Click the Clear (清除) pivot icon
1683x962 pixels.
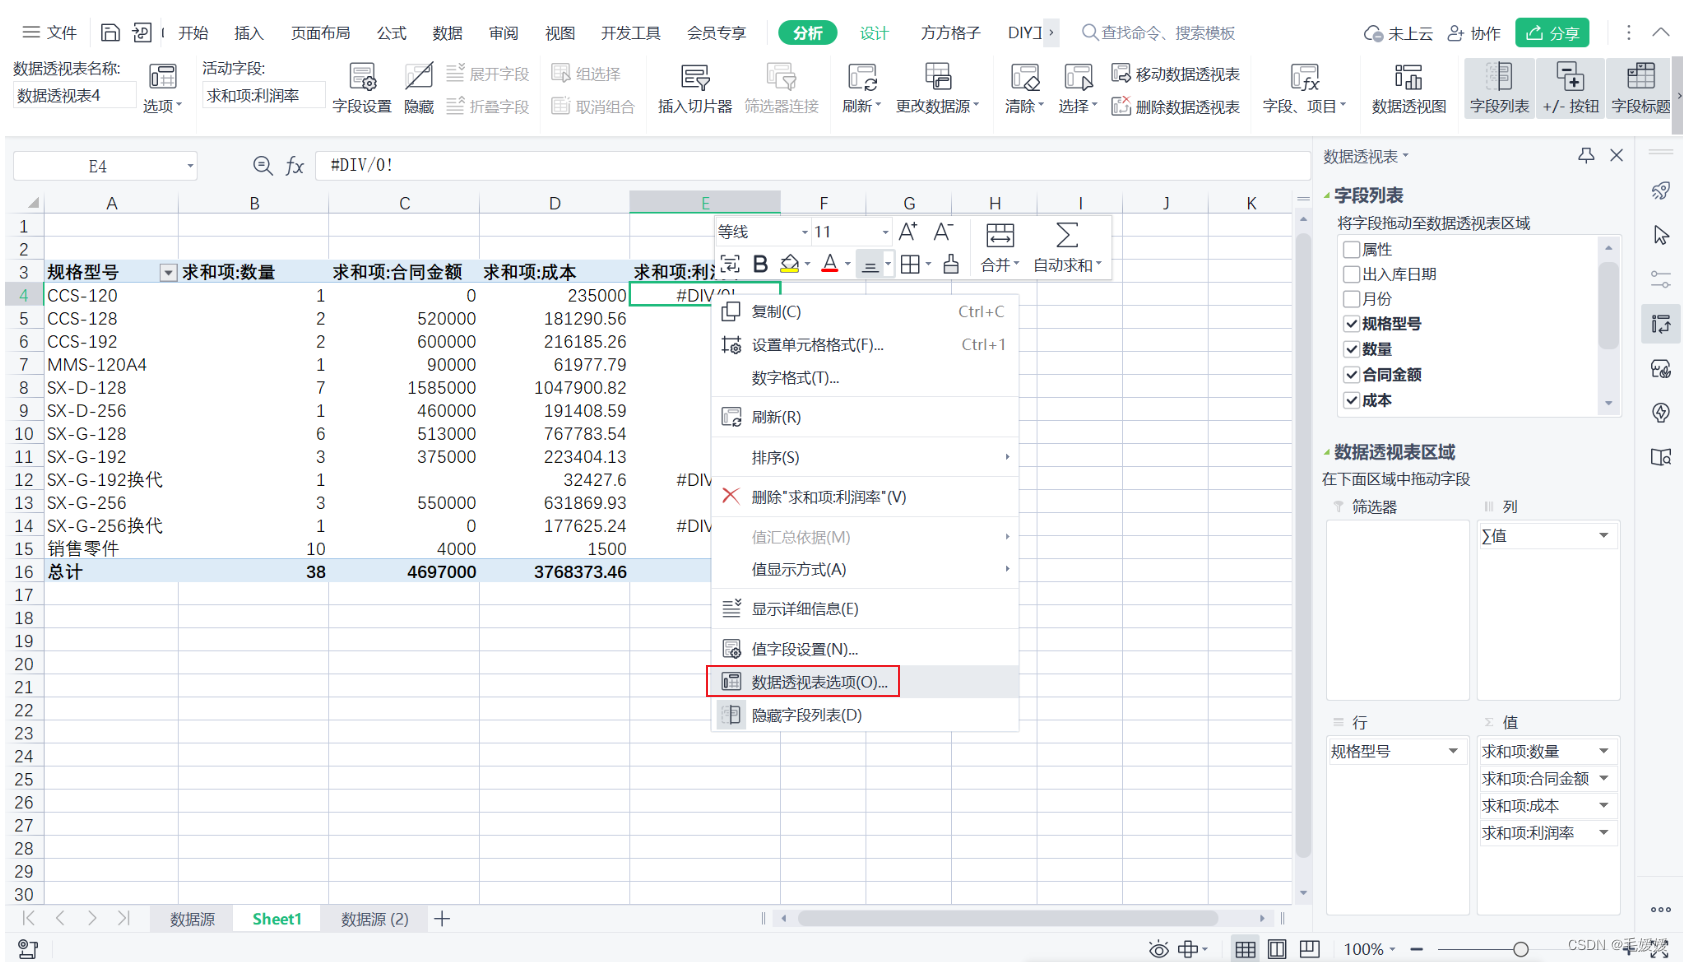[1024, 77]
